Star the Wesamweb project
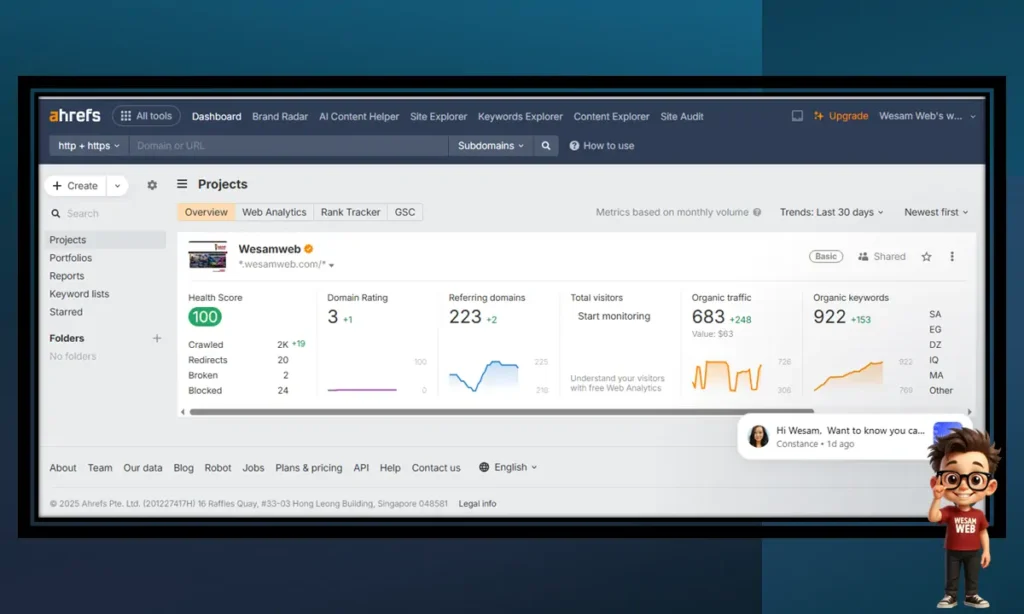 [926, 257]
